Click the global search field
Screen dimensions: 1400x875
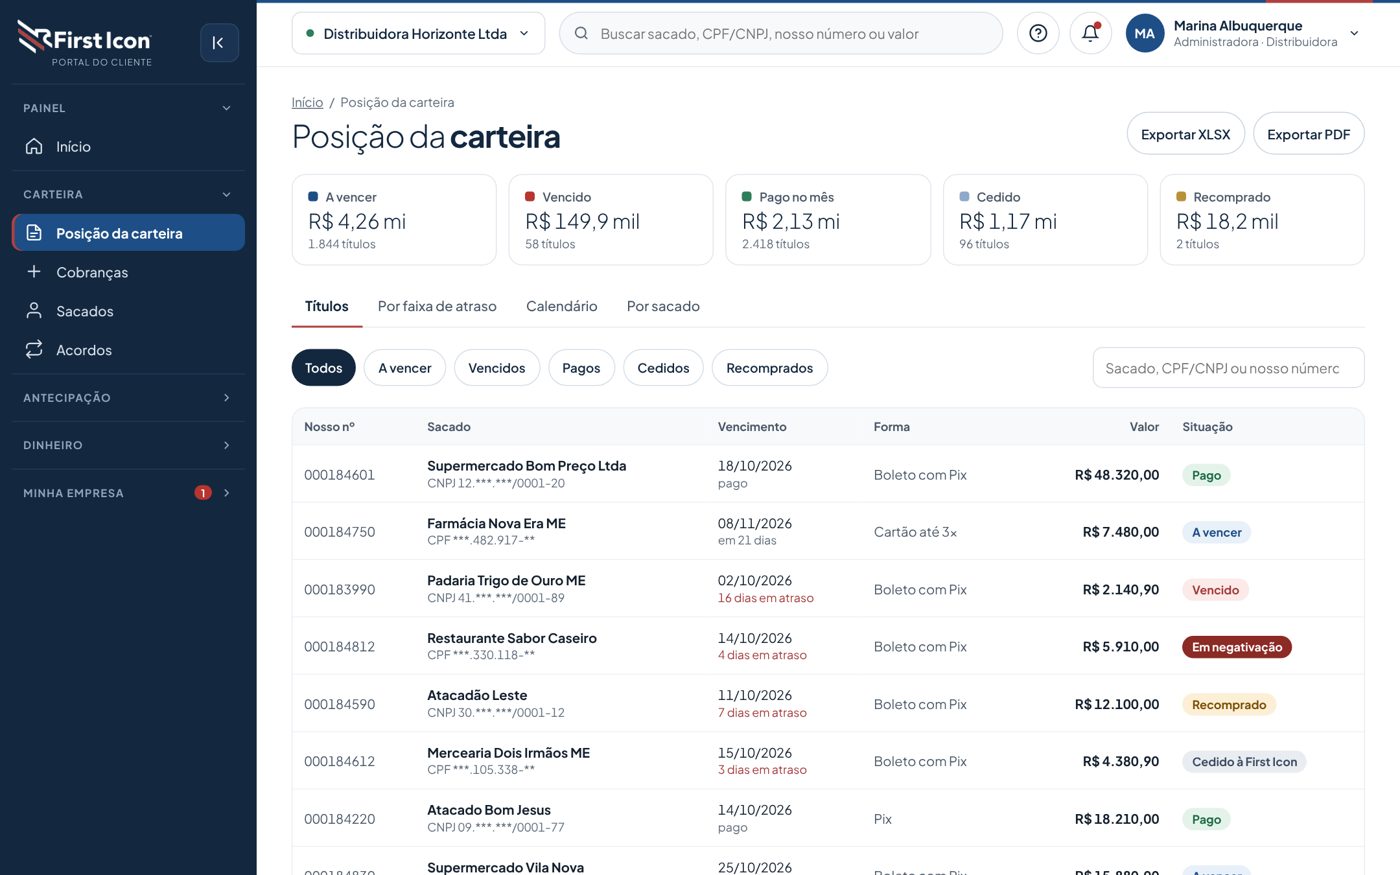click(x=781, y=33)
